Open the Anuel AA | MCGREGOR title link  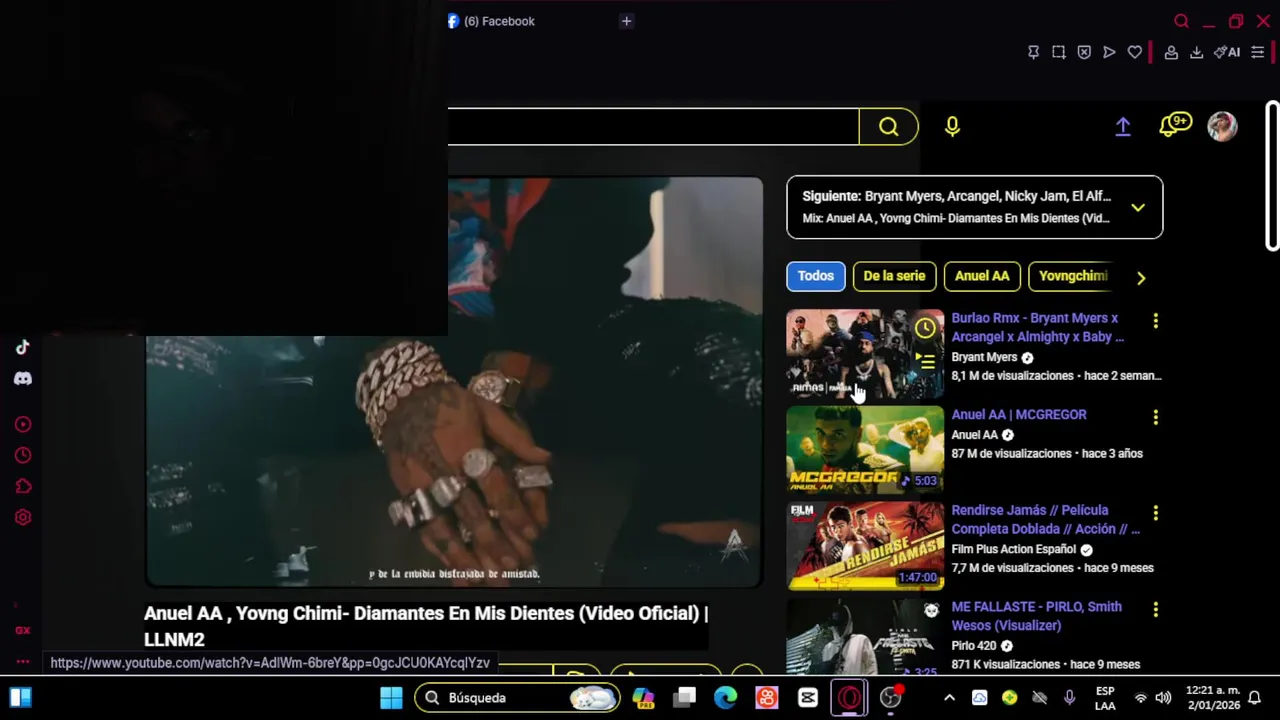coord(1019,414)
